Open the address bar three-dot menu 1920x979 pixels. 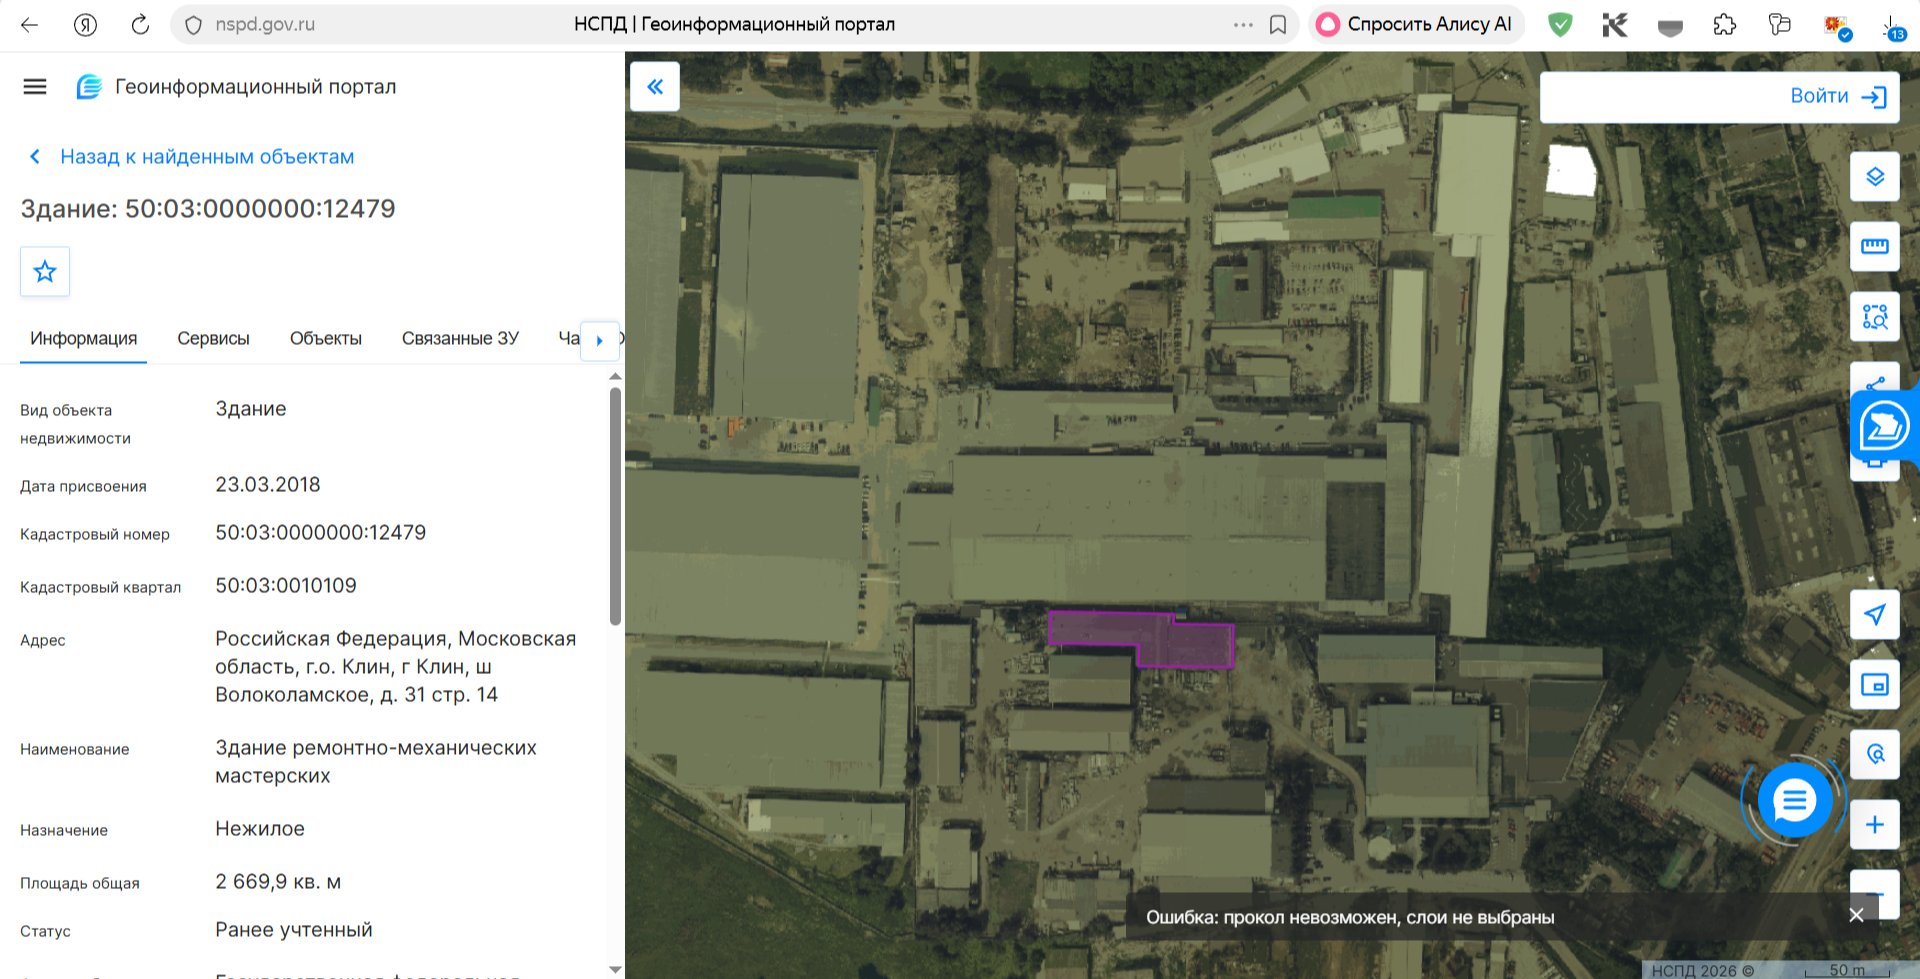[x=1243, y=25]
